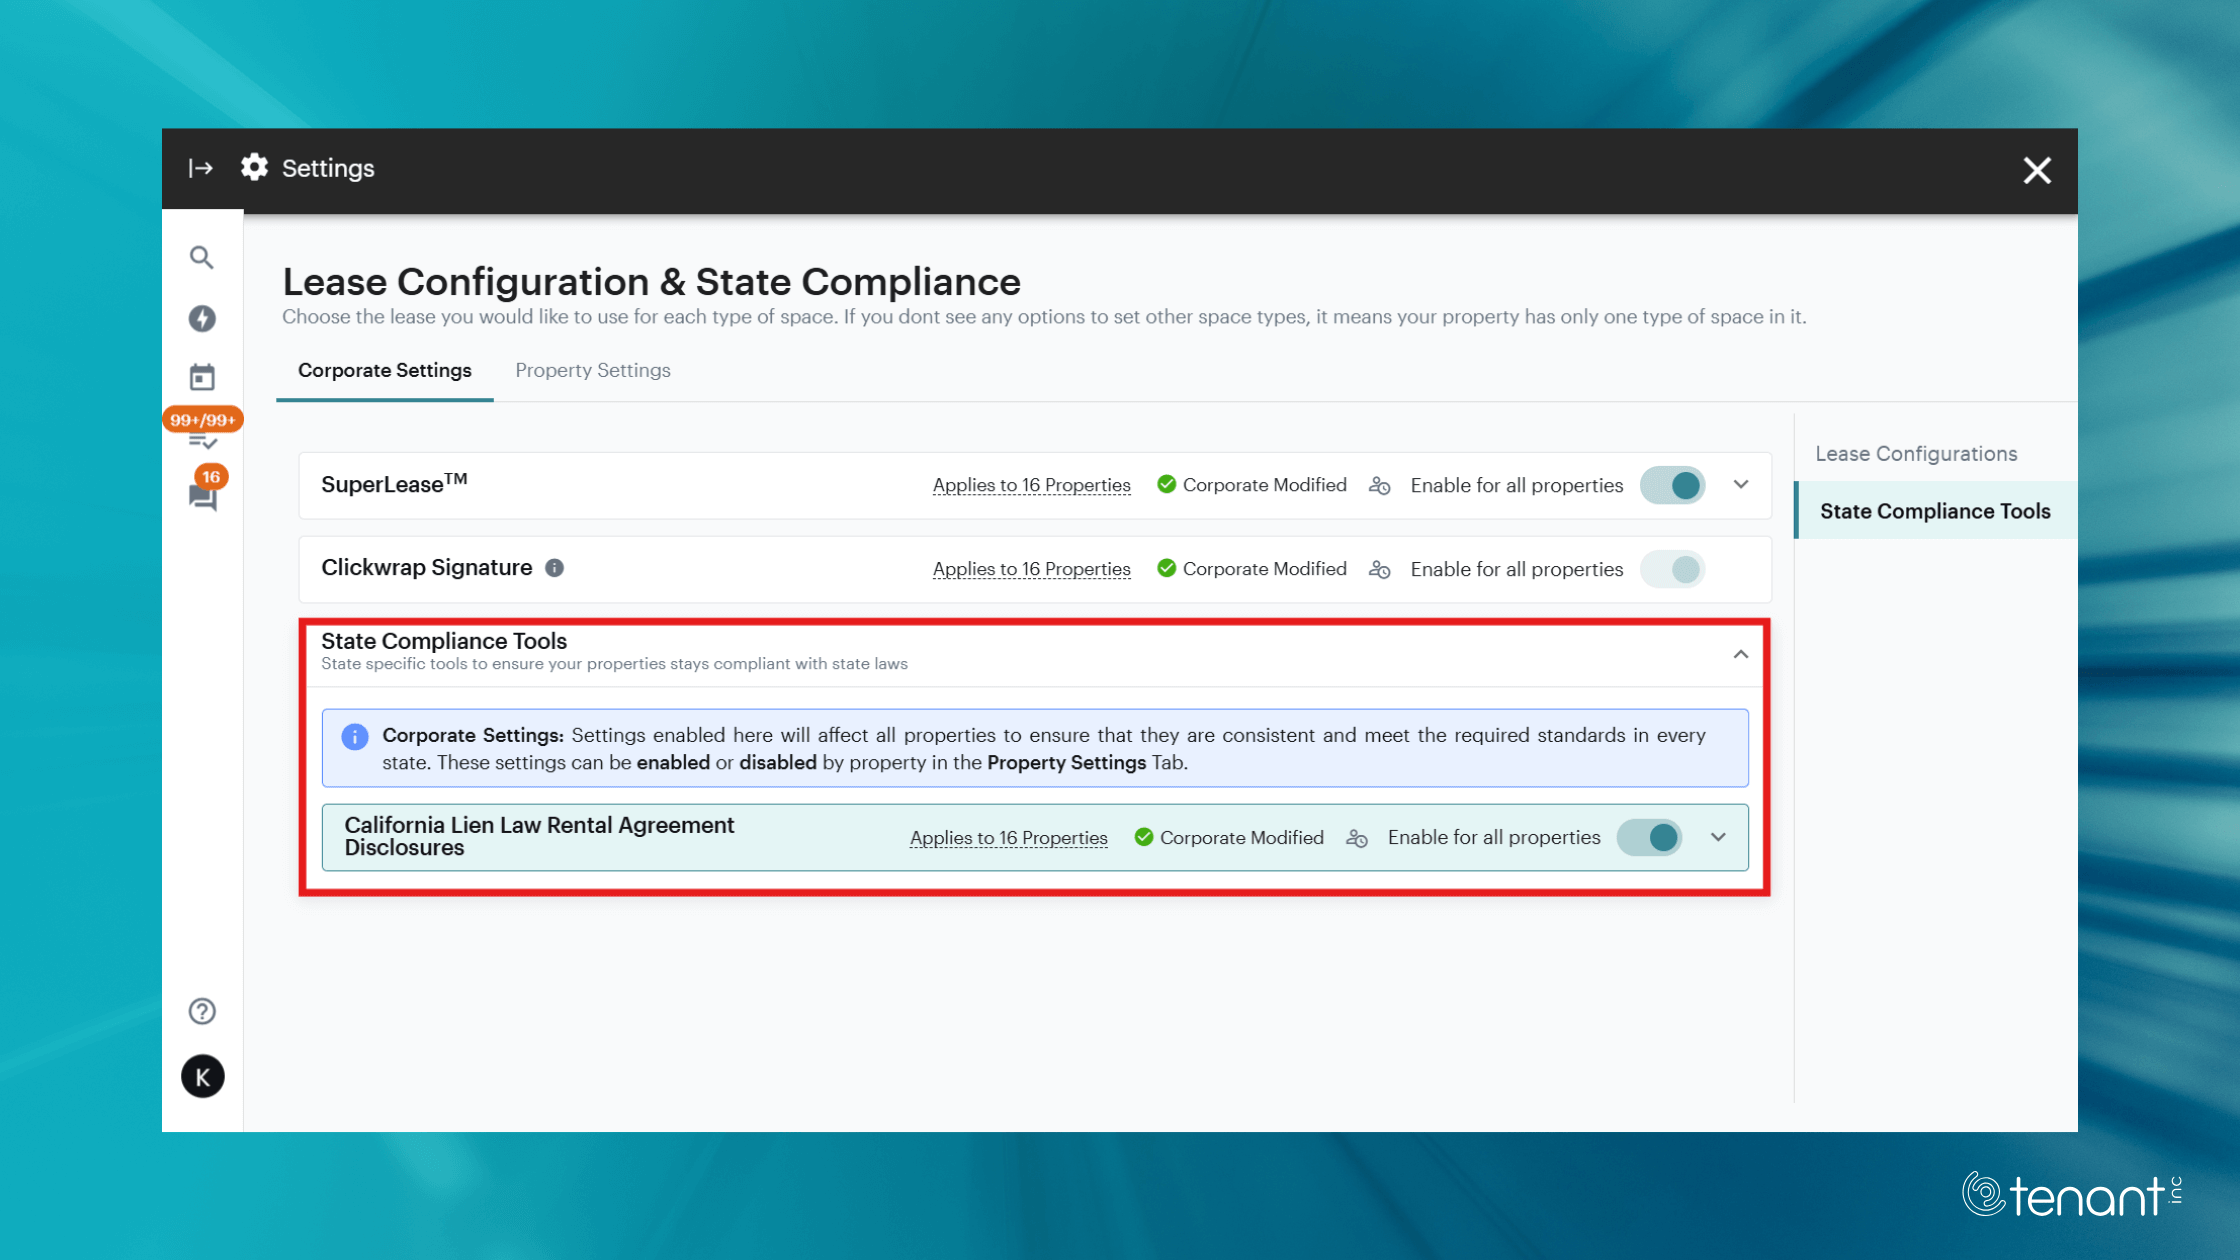Click the sidebar expand arrow in the header
Screen dimensions: 2240x1260
pyautogui.click(x=199, y=168)
